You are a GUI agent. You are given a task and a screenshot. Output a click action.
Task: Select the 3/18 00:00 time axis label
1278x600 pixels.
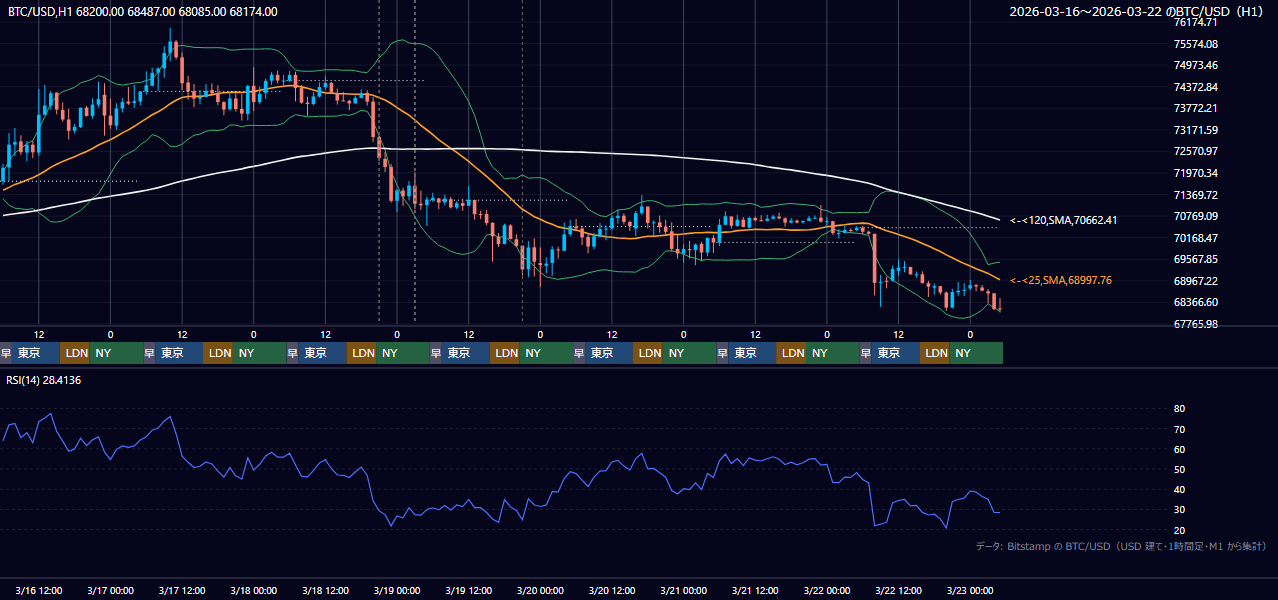click(254, 590)
